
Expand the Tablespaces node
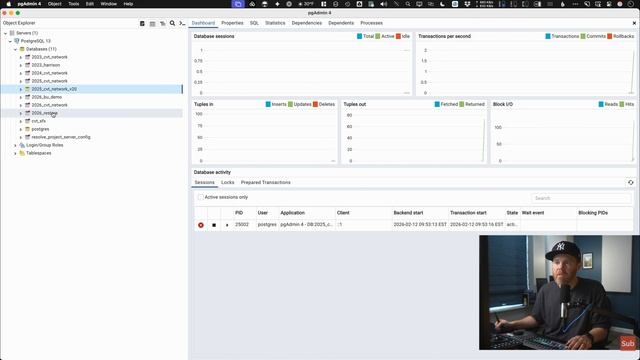click(16, 153)
